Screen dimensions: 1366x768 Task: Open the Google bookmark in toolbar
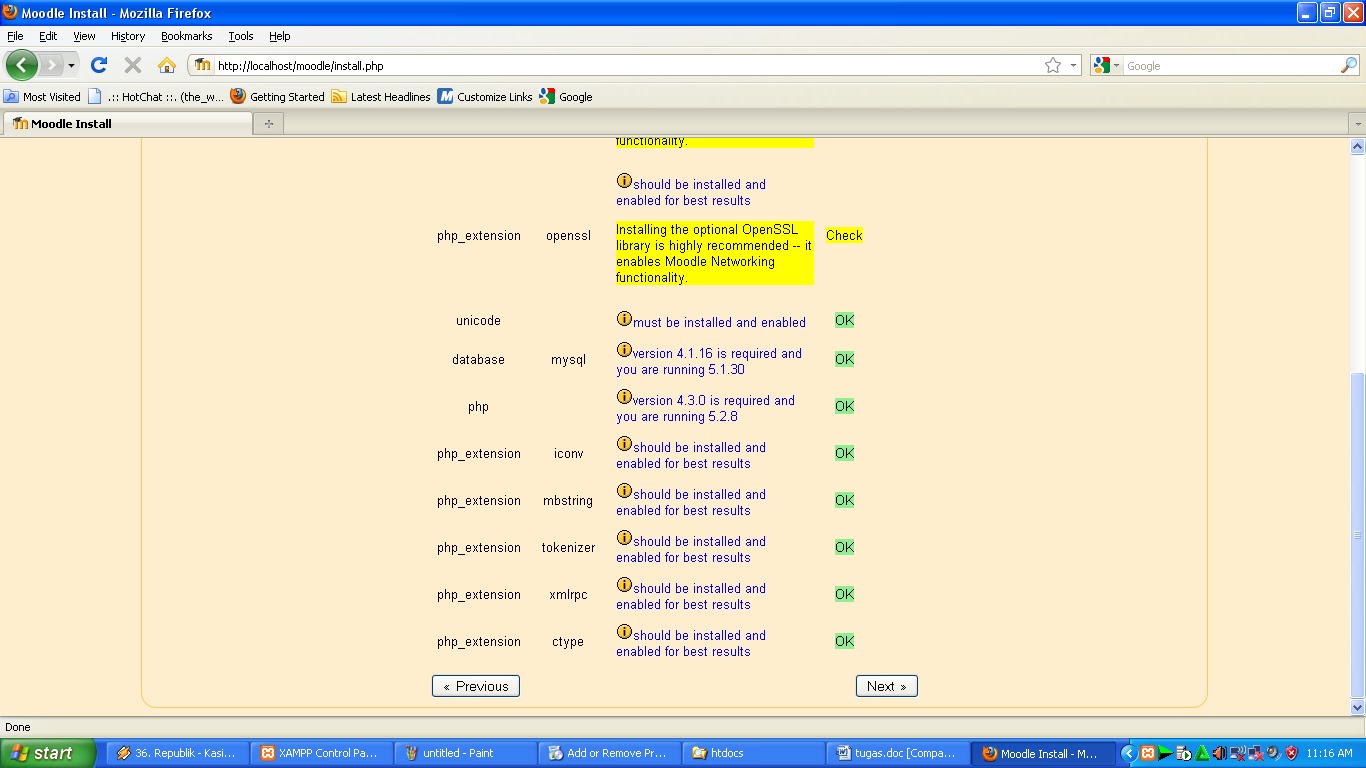coord(566,97)
